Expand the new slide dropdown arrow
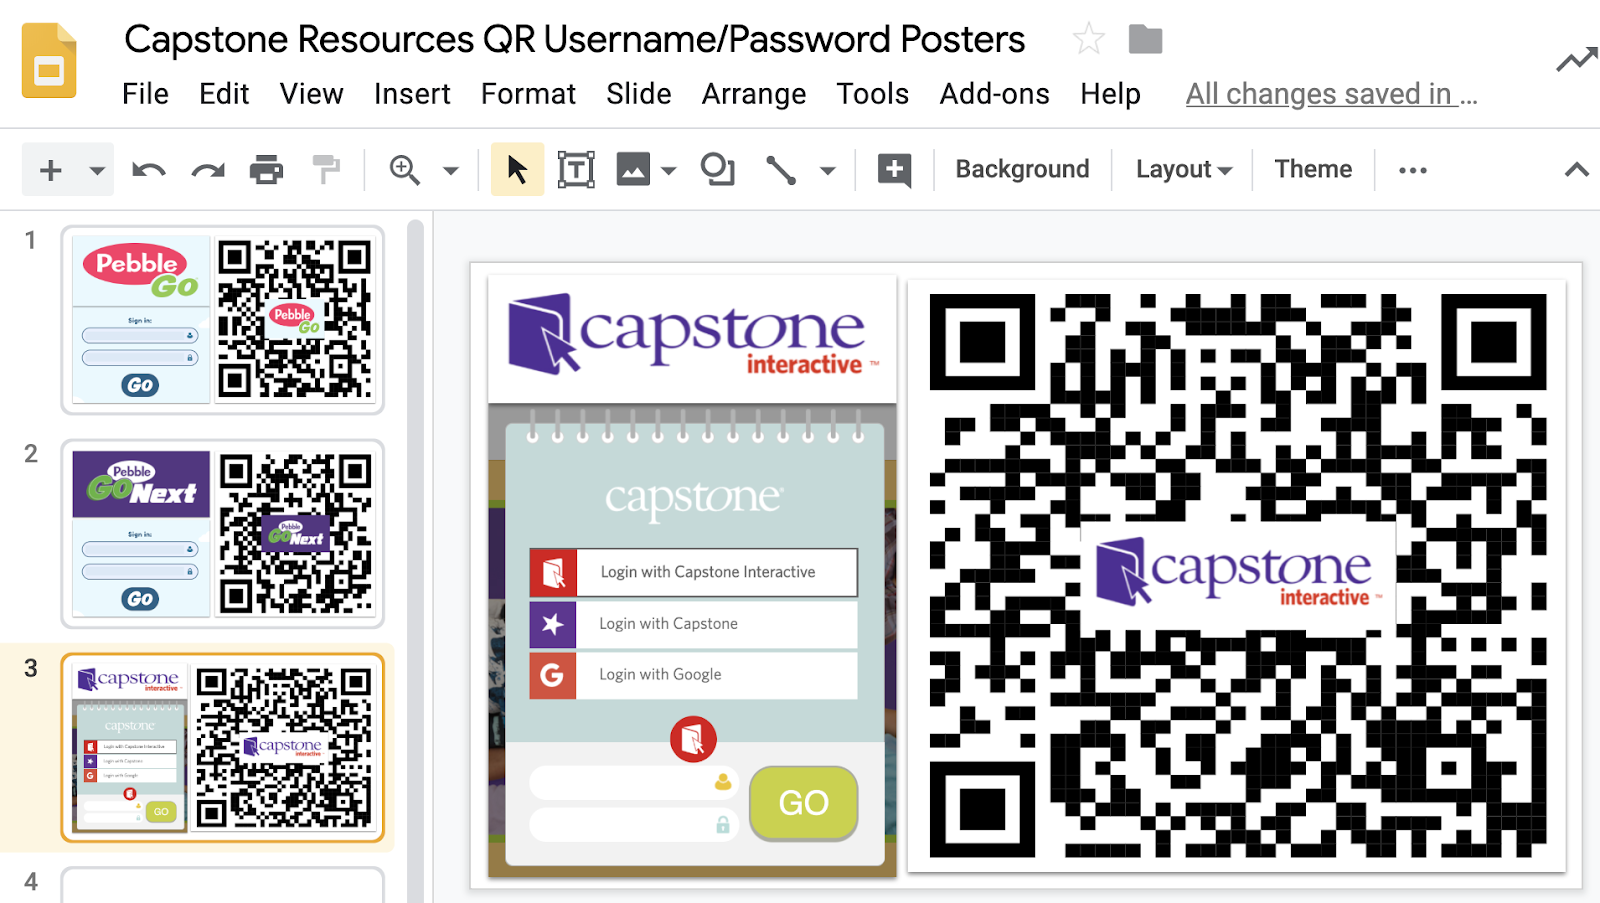Screen dimensions: 1600x903 [x=96, y=169]
